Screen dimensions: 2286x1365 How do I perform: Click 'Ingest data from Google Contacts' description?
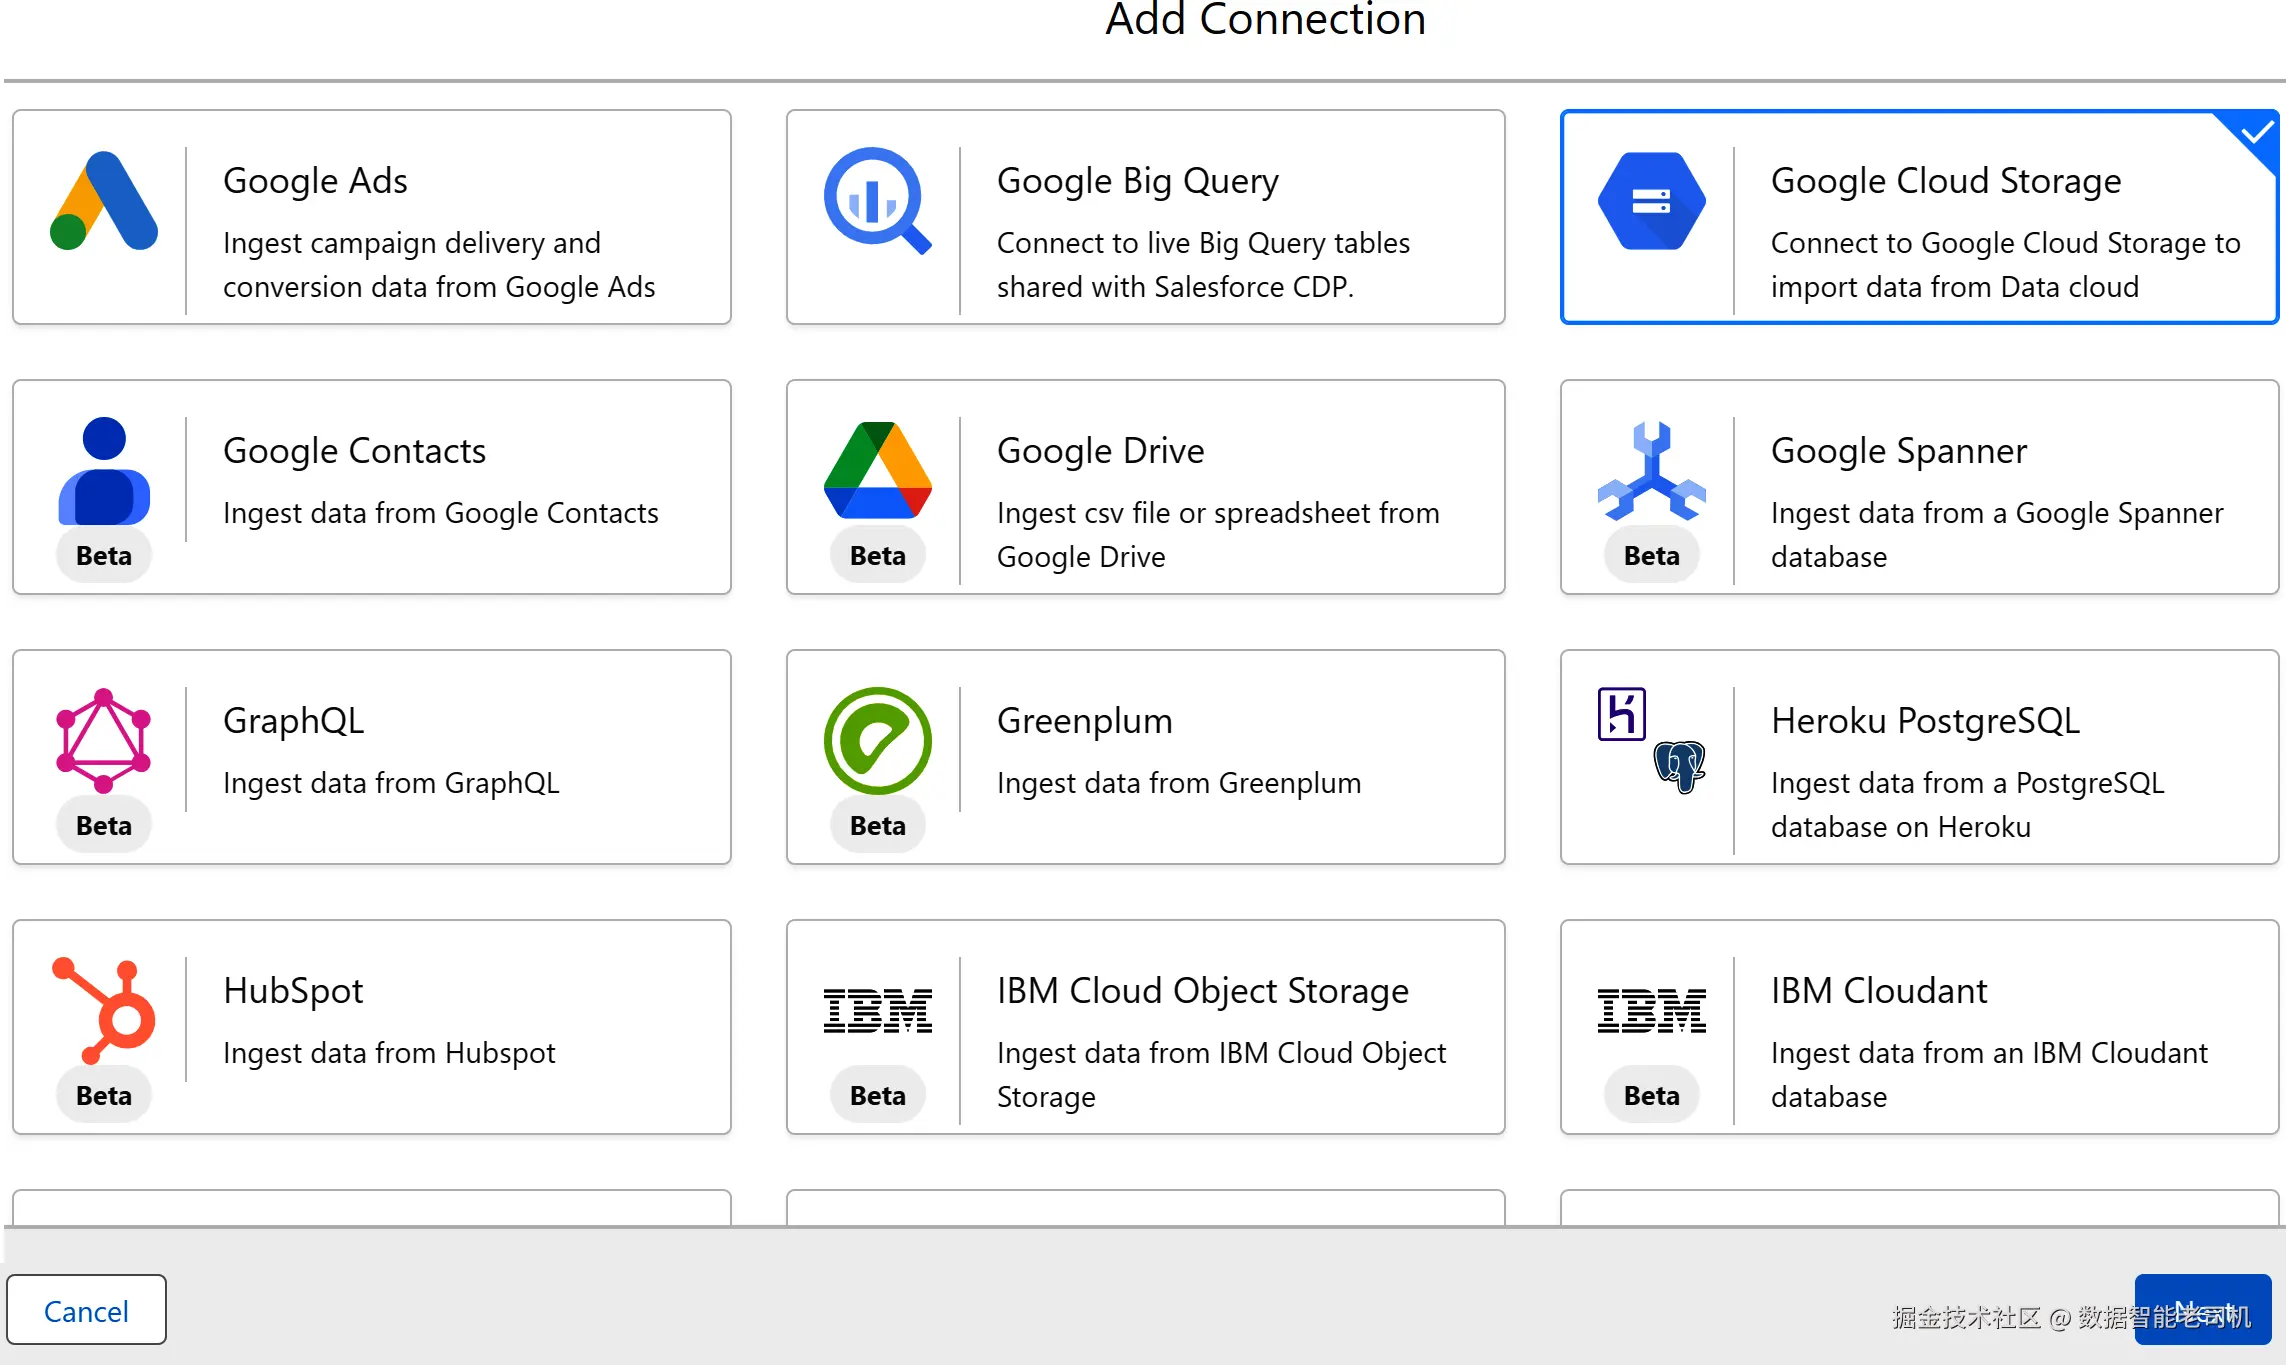(x=441, y=513)
